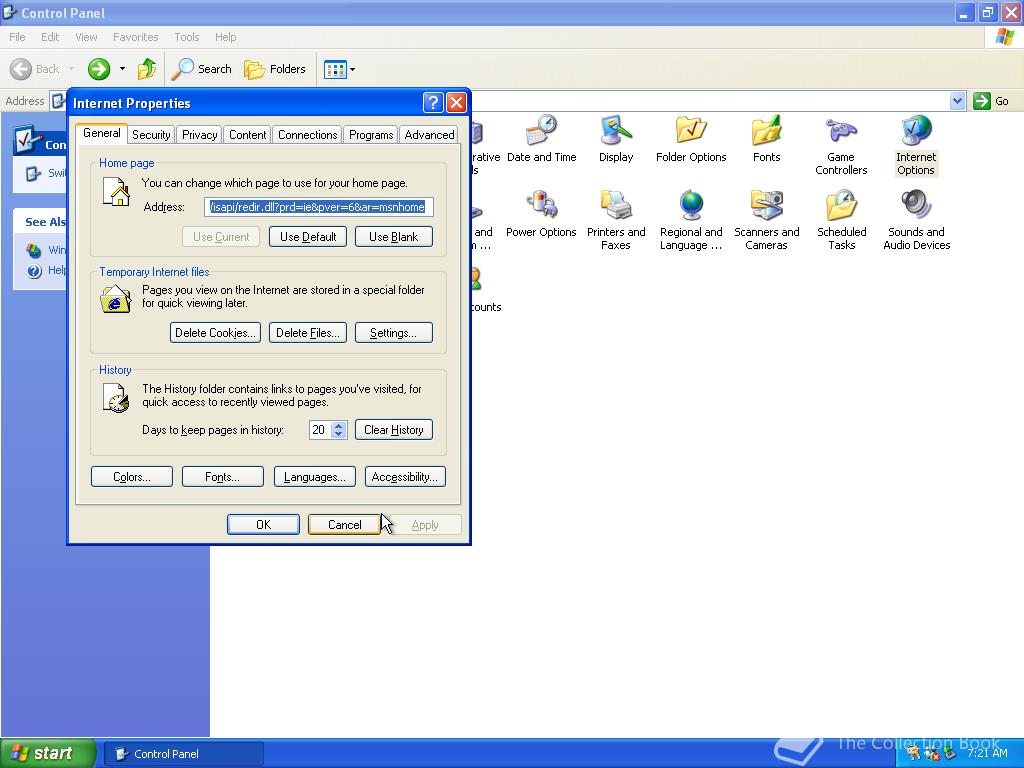Click the Temporary Internet files folder icon
The image size is (1024, 768).
point(116,299)
